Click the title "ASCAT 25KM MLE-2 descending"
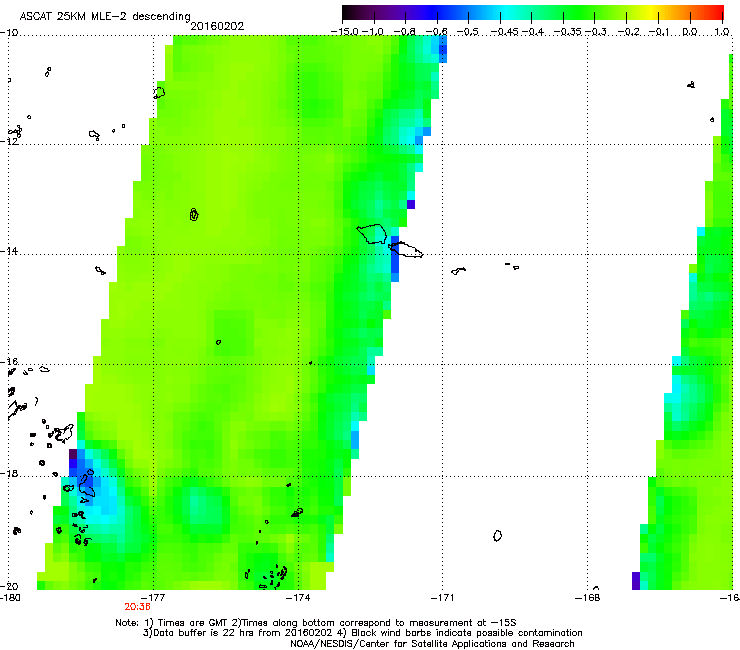This screenshot has width=740, height=650. click(105, 17)
